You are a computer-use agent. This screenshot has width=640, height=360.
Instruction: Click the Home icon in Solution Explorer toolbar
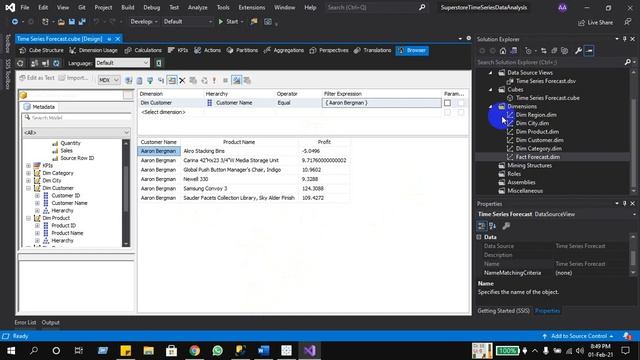point(503,51)
